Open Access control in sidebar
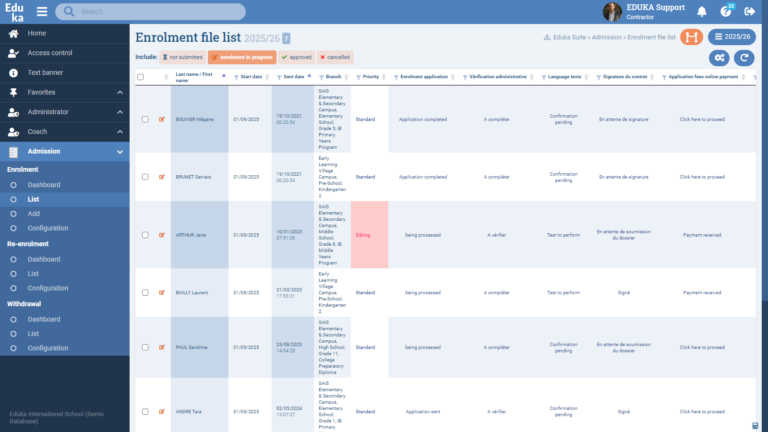This screenshot has width=768, height=432. [x=50, y=52]
